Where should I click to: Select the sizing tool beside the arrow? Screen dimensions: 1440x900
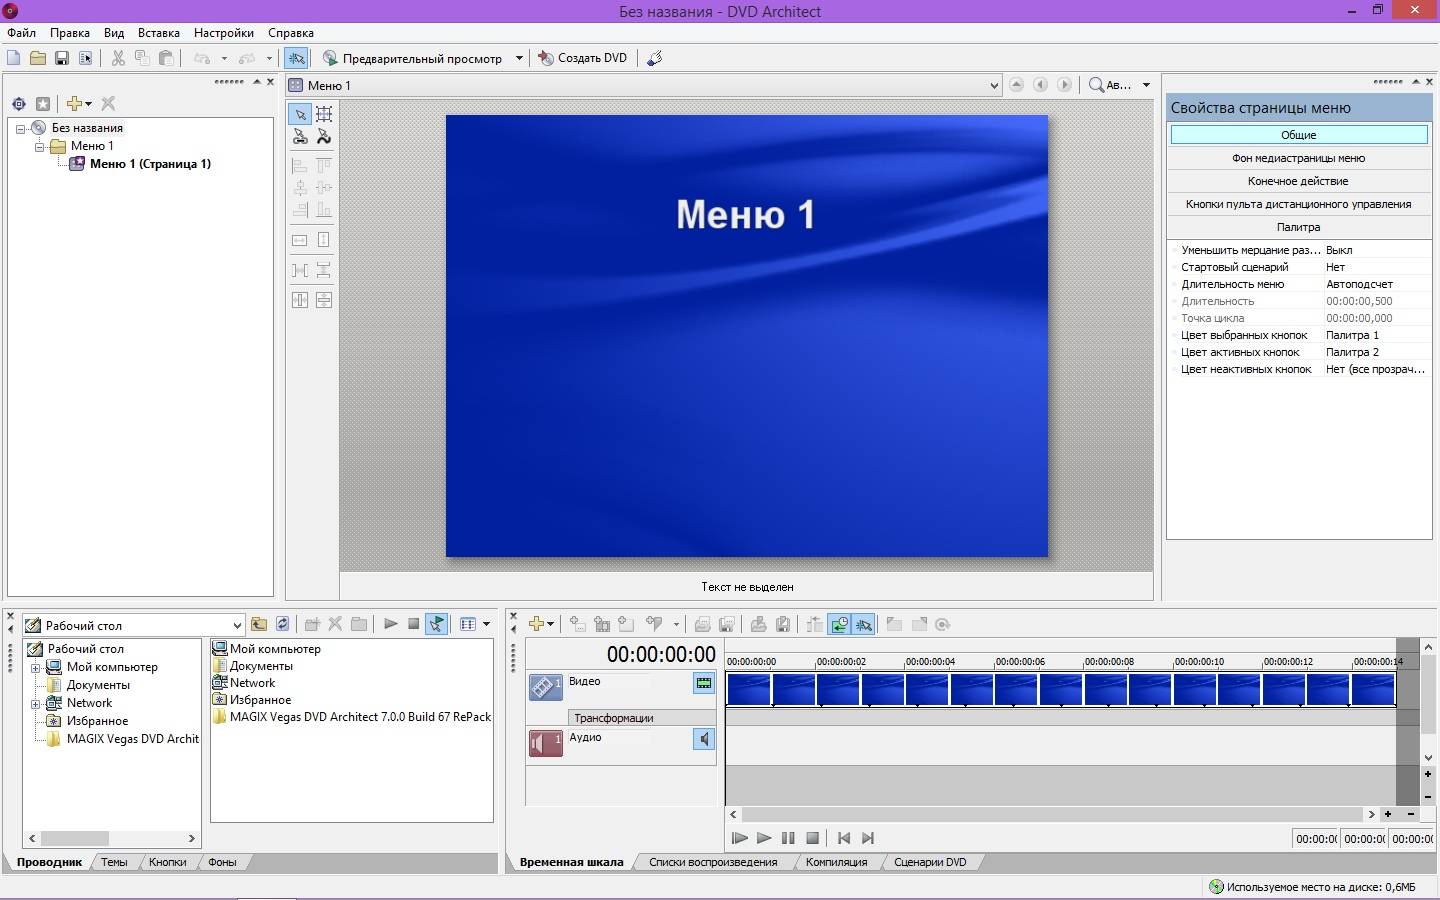coord(324,114)
